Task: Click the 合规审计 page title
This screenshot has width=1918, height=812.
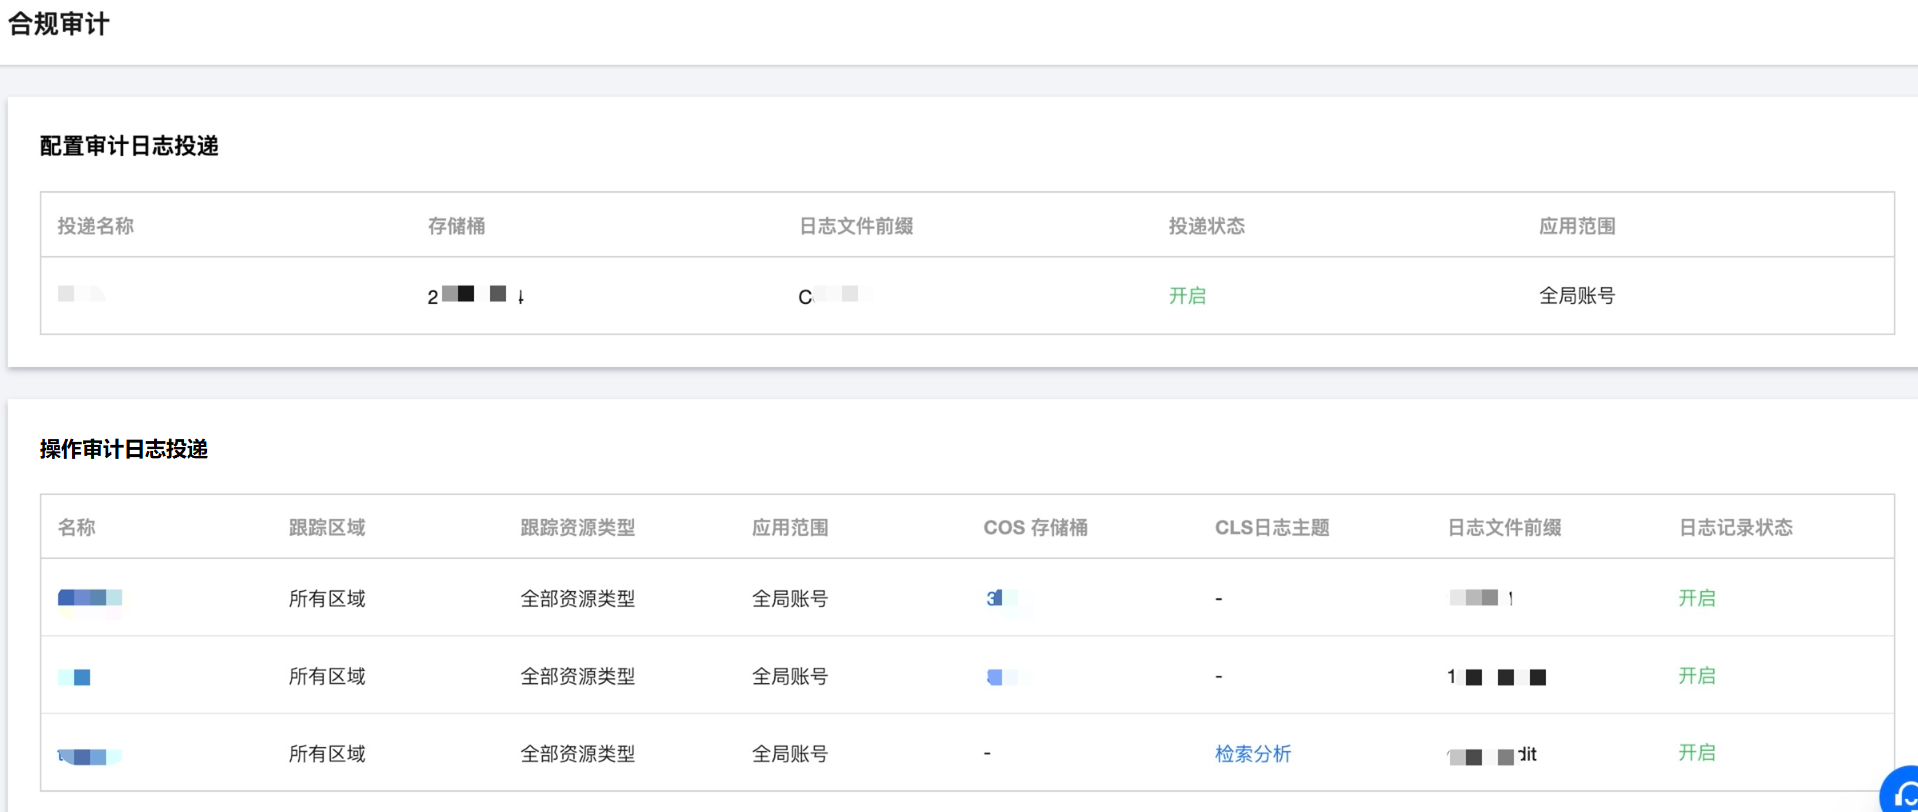Action: [x=59, y=24]
